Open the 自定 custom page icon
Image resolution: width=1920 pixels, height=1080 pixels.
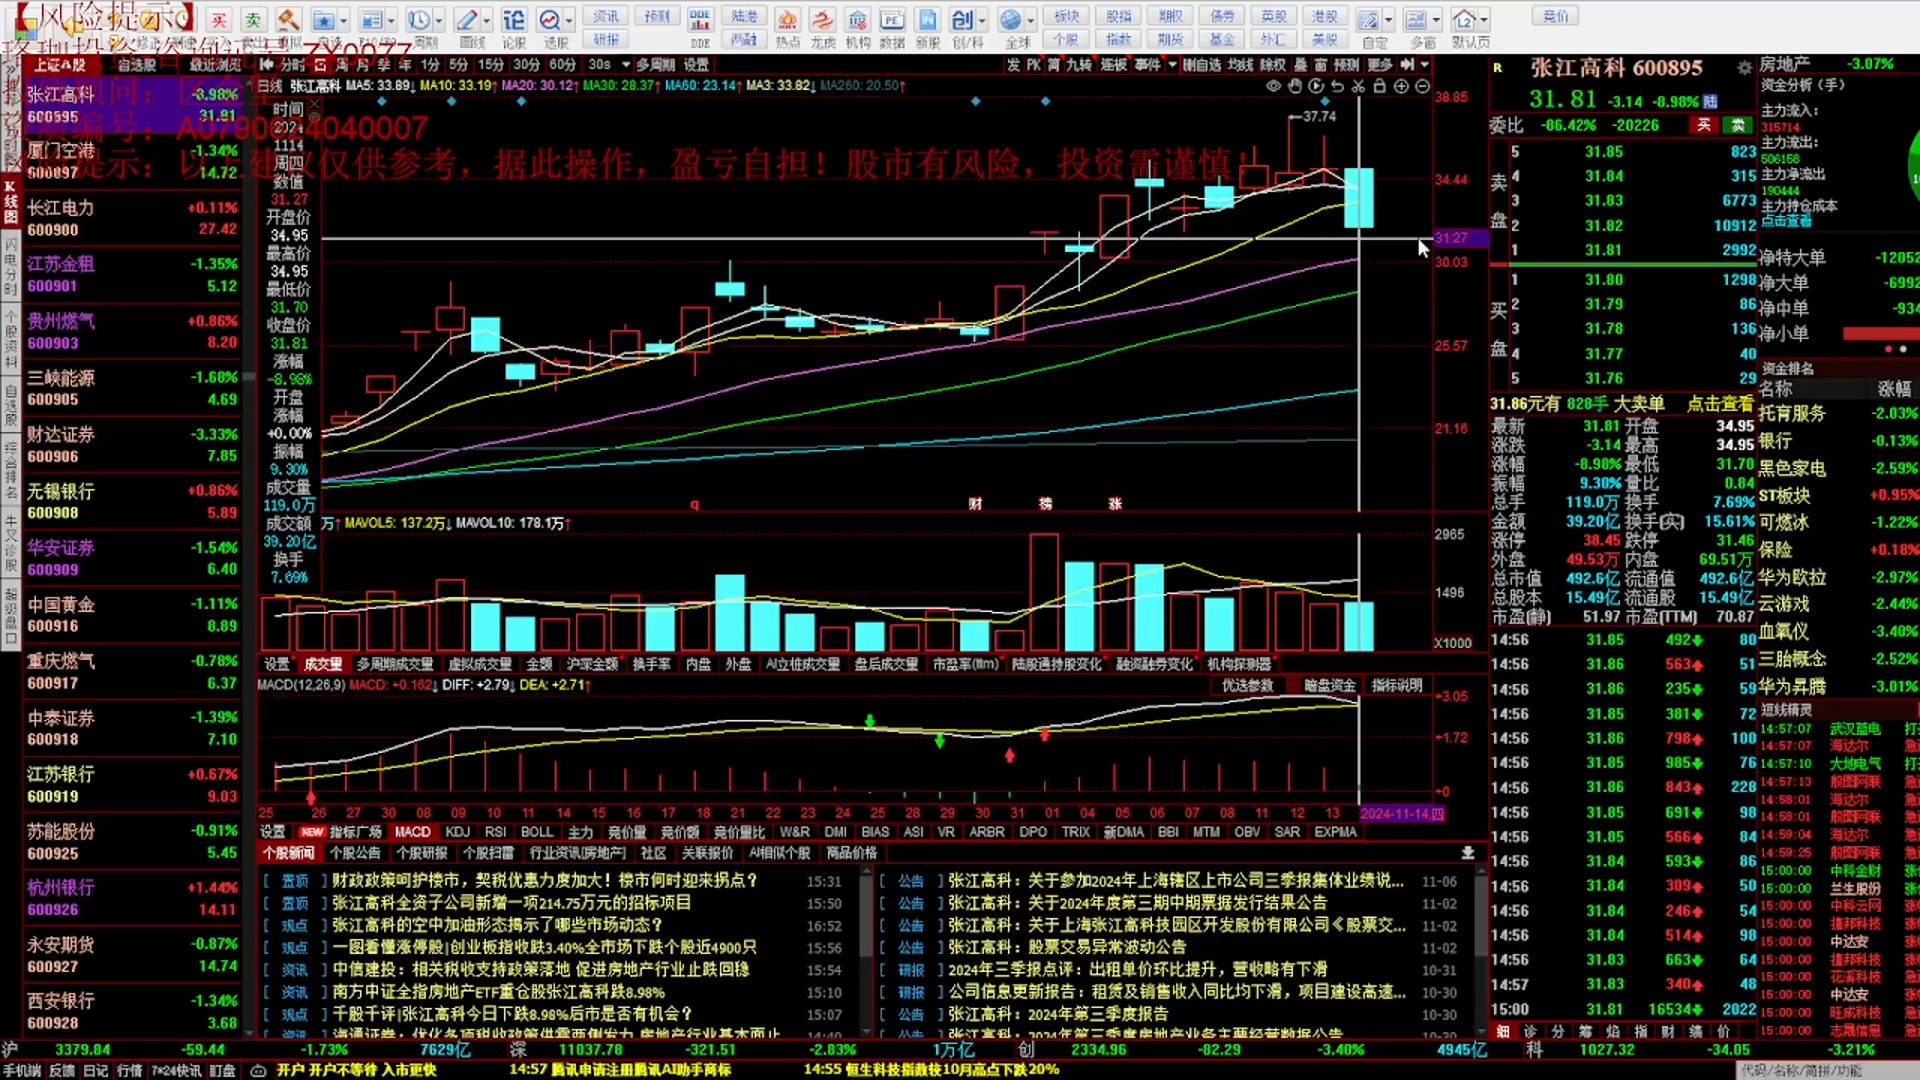click(x=1368, y=20)
